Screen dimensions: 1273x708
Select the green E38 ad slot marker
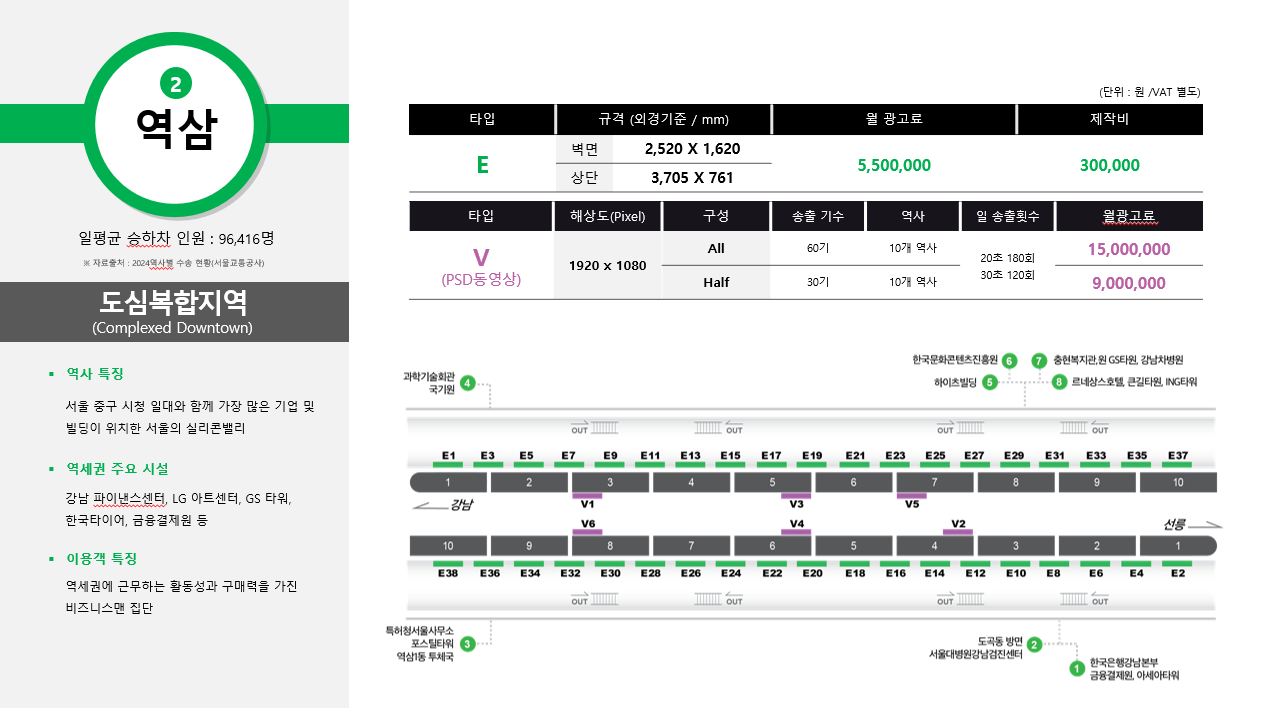pos(448,564)
